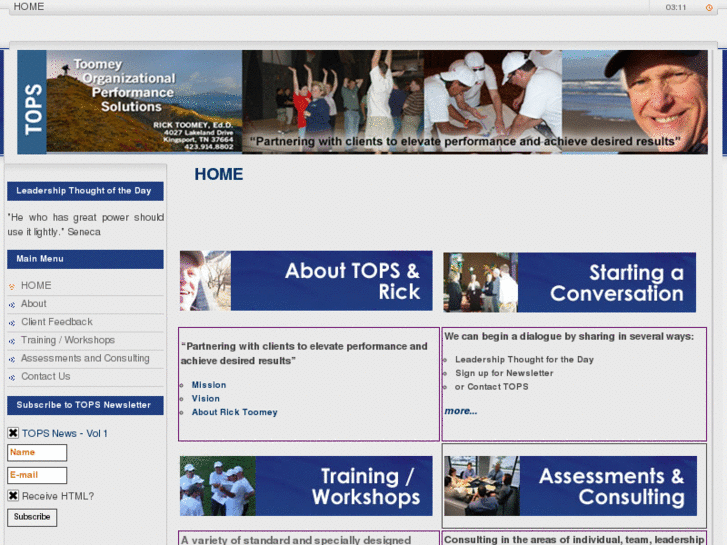Click the Seneca quote text

pos(85,224)
